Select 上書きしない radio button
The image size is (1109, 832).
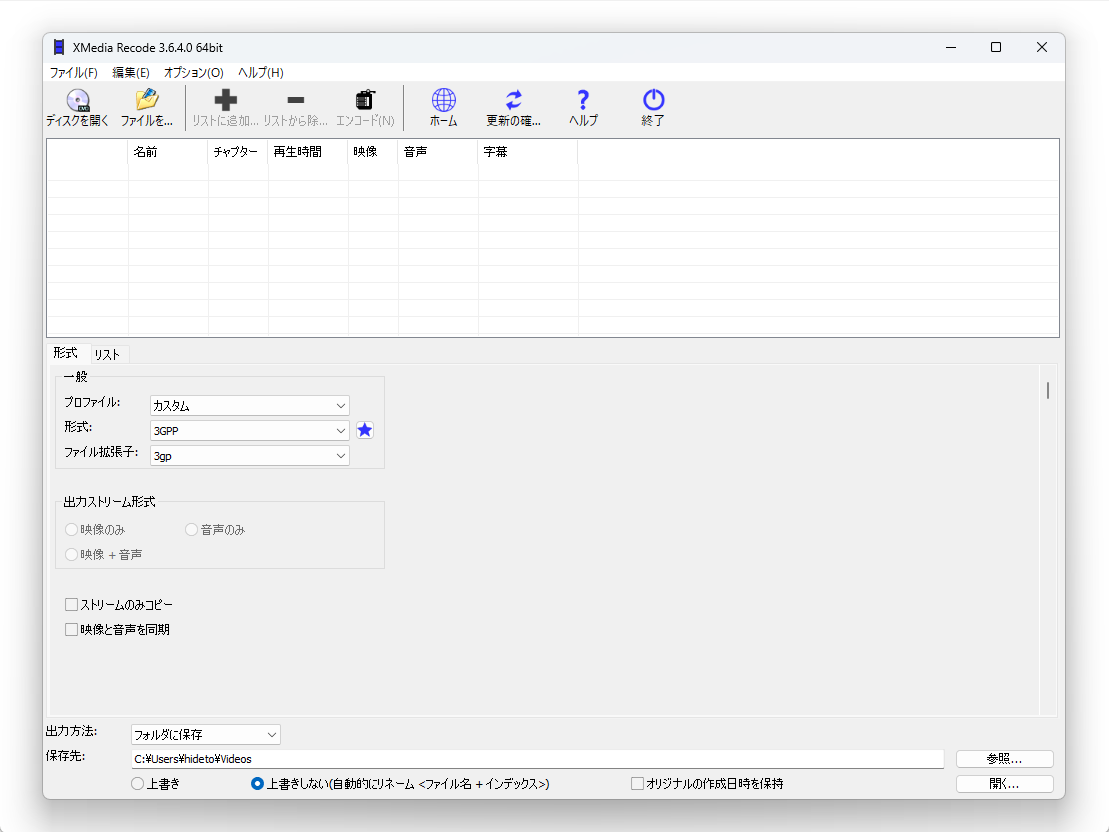pyautogui.click(x=257, y=784)
